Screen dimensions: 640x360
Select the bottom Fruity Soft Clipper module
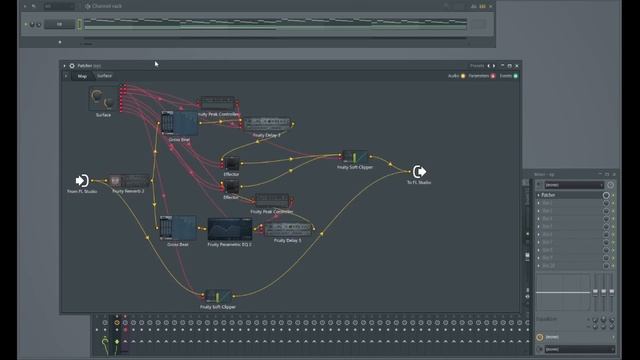click(218, 296)
